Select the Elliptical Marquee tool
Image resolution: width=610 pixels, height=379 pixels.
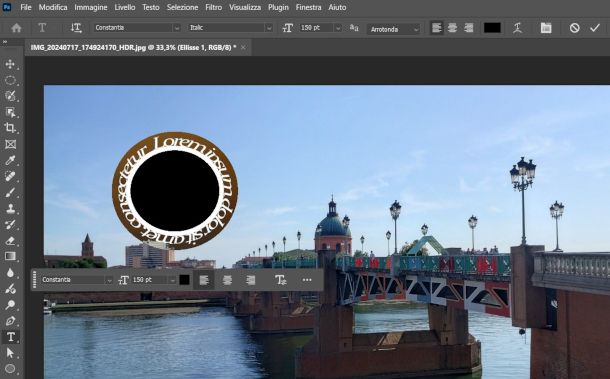[10, 80]
